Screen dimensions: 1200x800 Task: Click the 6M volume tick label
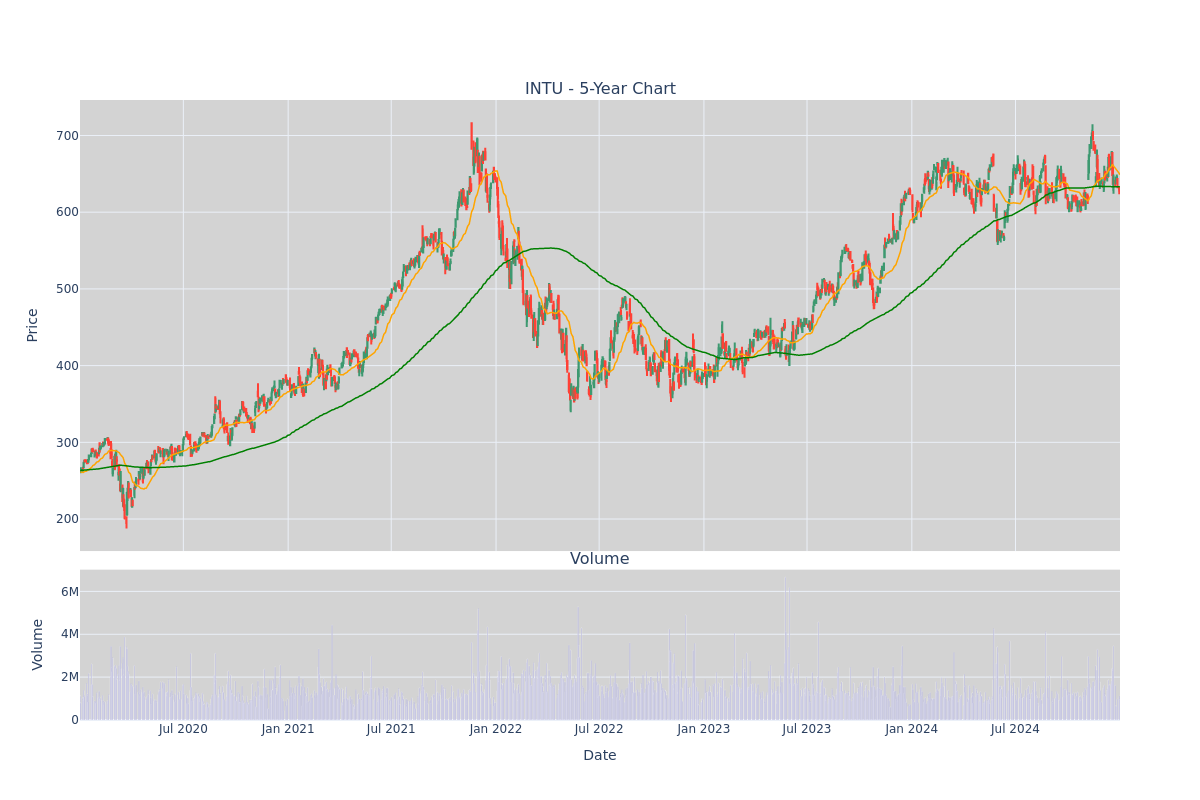pyautogui.click(x=70, y=592)
